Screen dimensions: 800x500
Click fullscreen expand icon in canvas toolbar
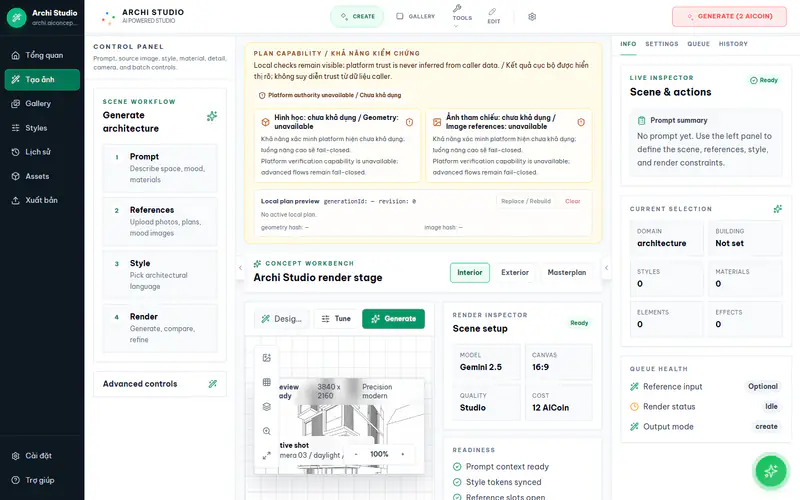click(266, 456)
